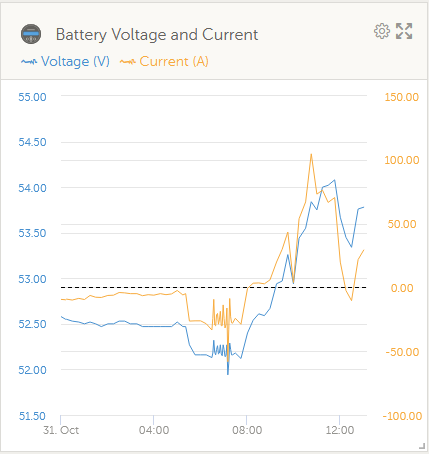The image size is (429, 454).
Task: Click the 04:00 time axis label
Action: (x=154, y=430)
